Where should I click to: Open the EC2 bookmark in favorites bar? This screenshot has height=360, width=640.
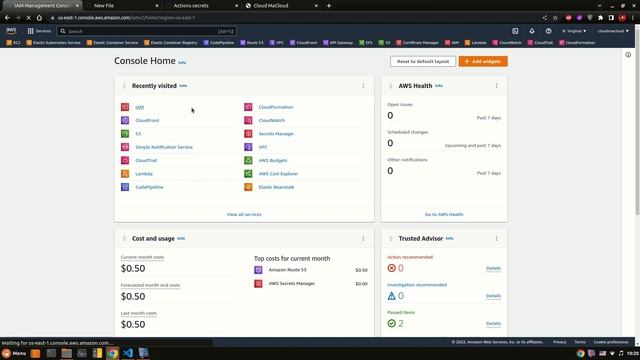click(13, 42)
